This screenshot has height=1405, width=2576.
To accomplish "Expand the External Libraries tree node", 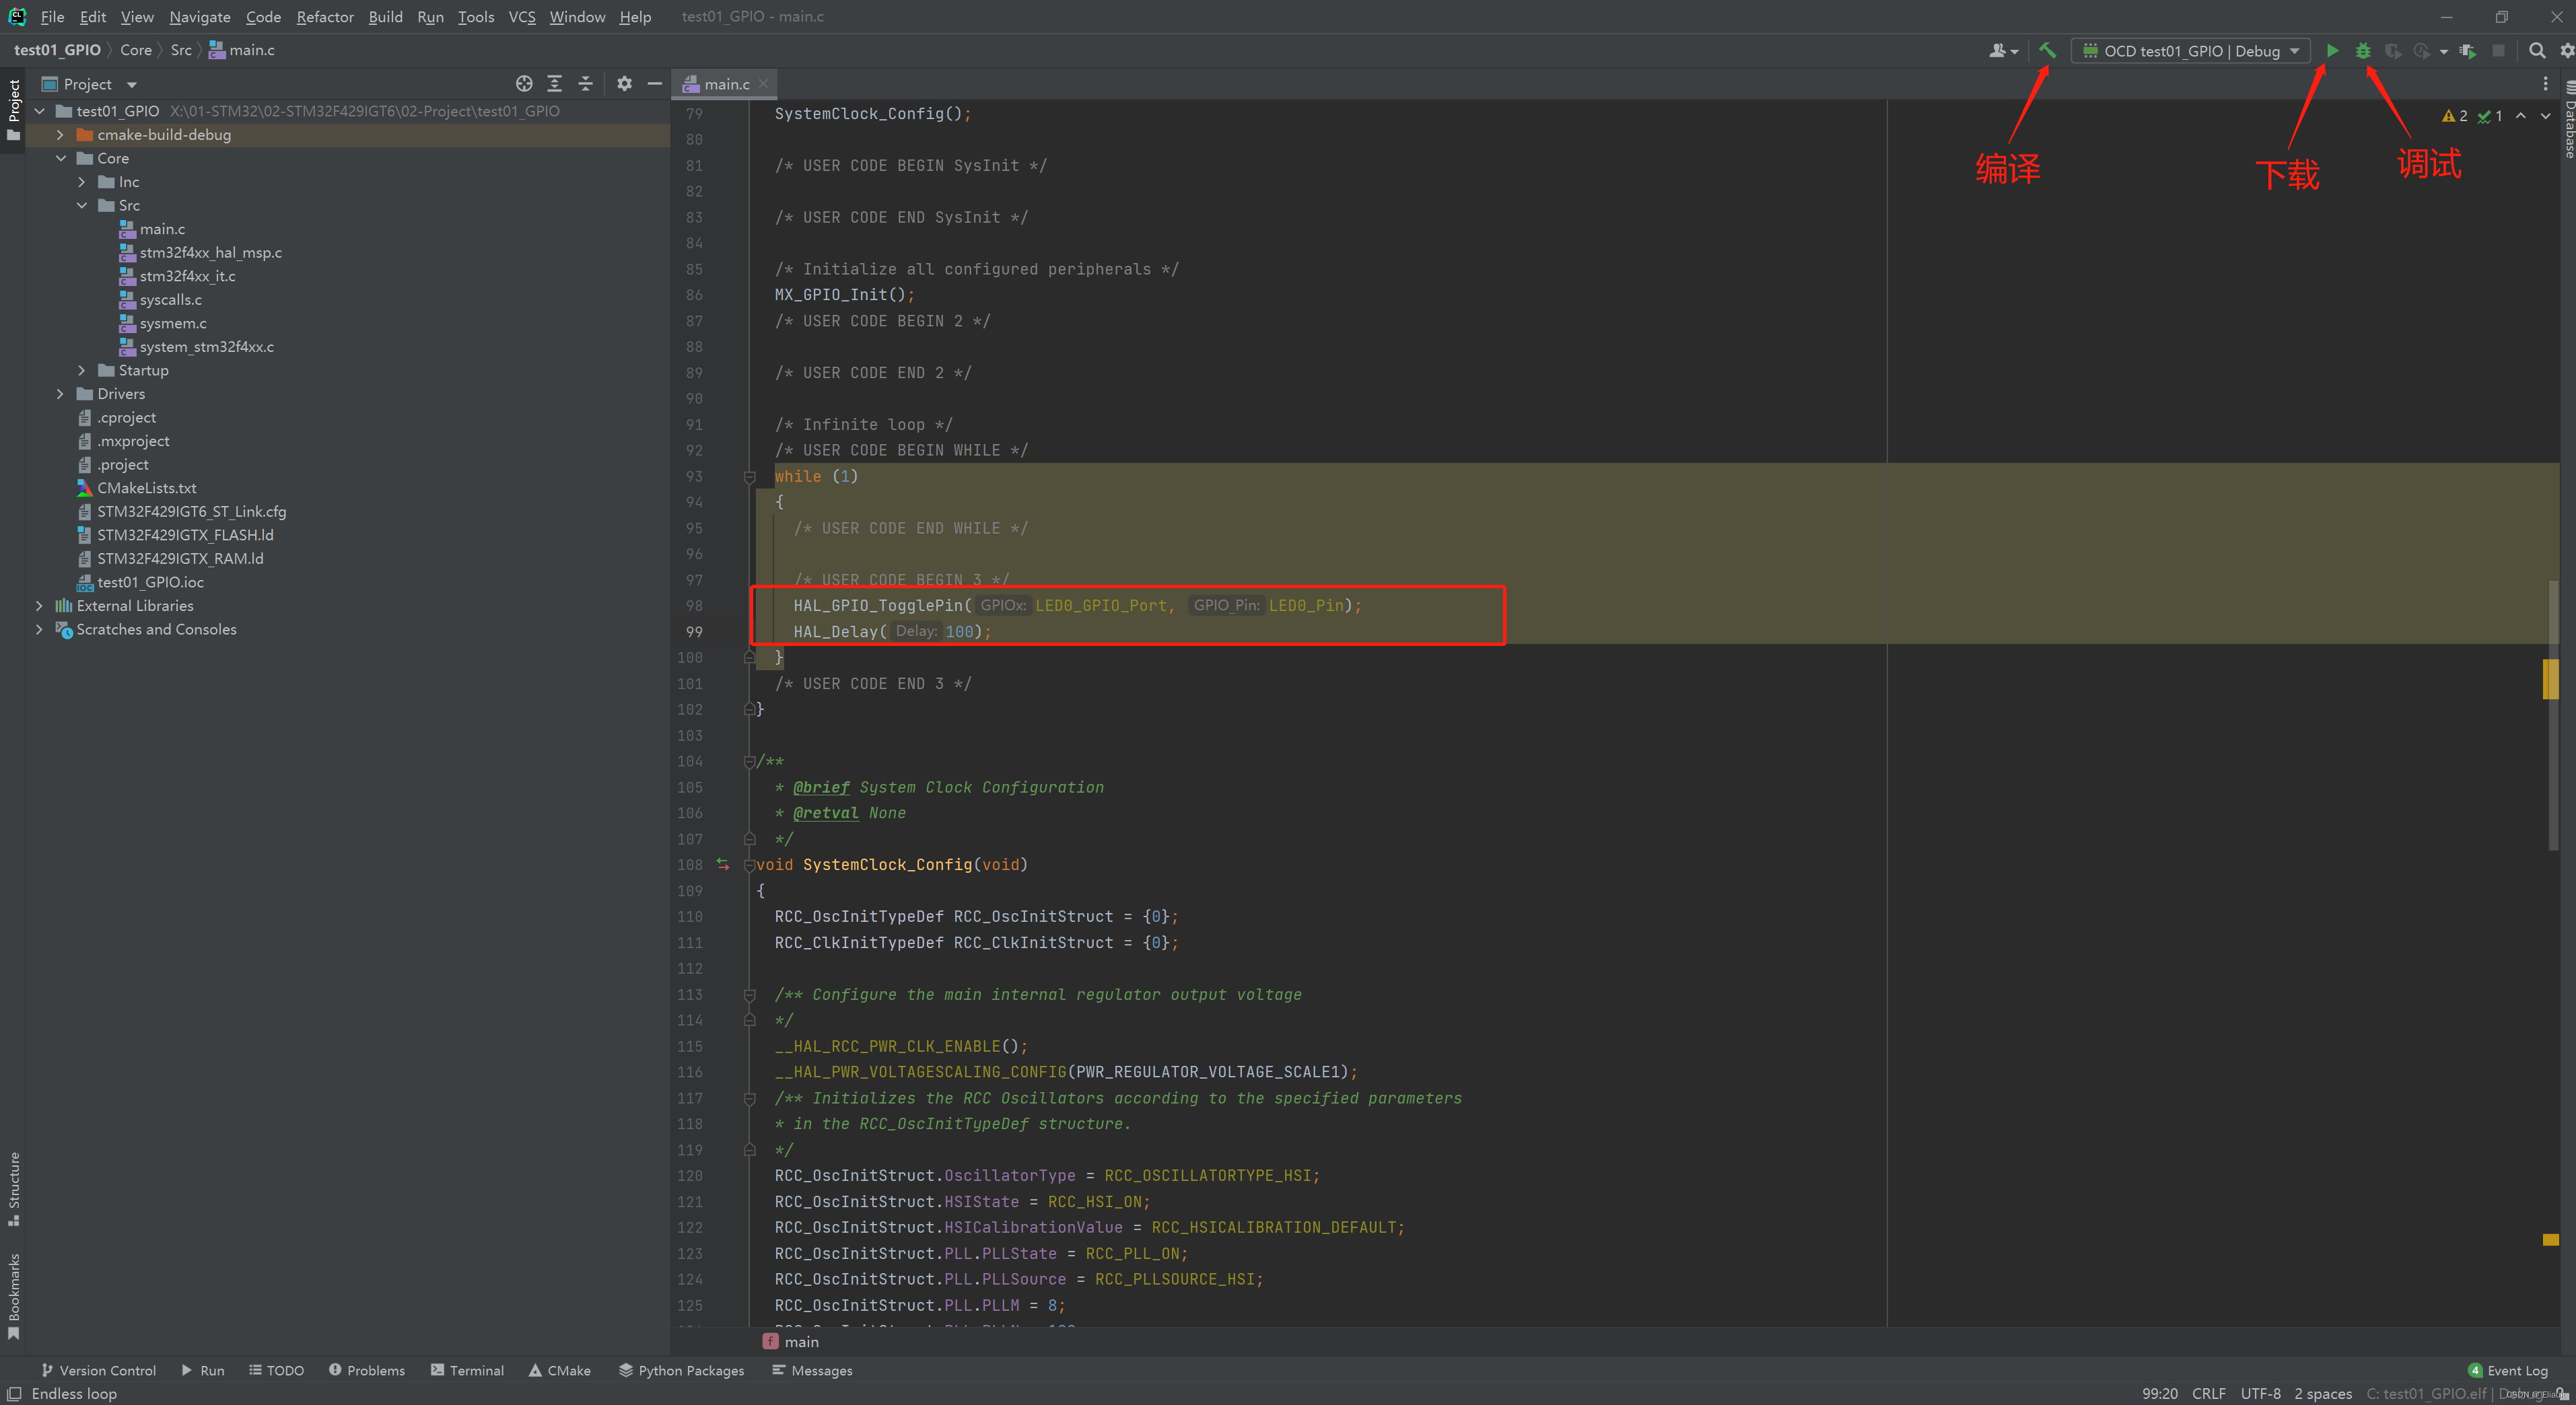I will point(38,606).
